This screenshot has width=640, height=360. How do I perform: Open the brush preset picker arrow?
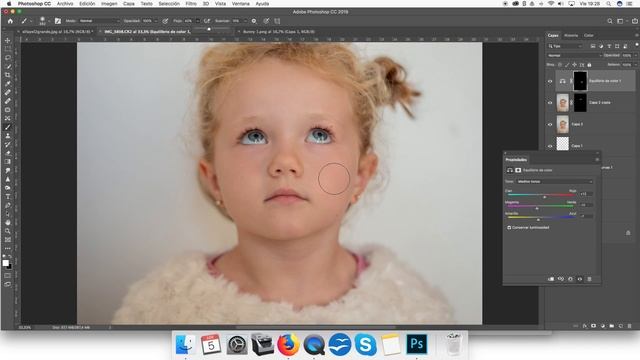(x=49, y=21)
